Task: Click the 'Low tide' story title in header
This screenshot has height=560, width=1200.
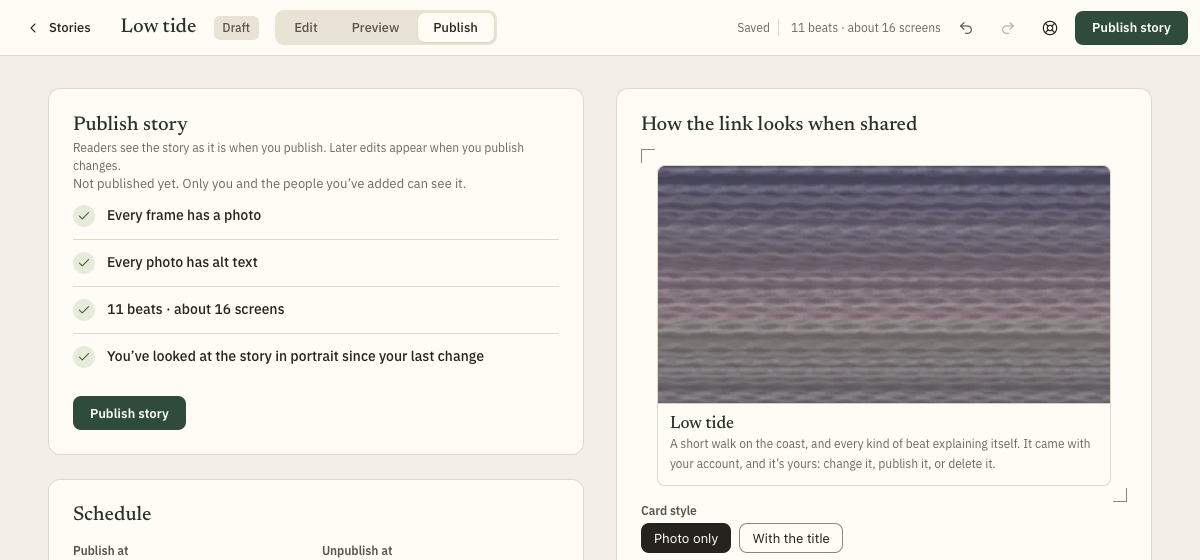Action: [x=158, y=27]
